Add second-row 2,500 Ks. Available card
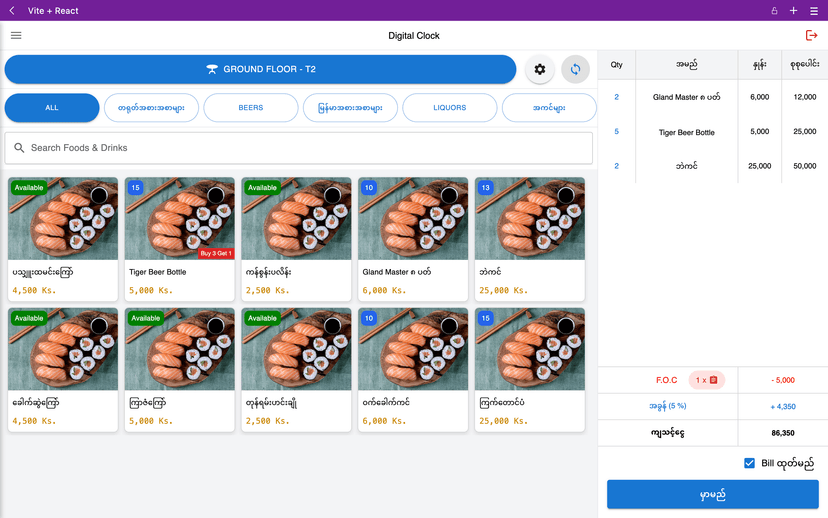Screen dimensions: 828x518 coord(296,370)
